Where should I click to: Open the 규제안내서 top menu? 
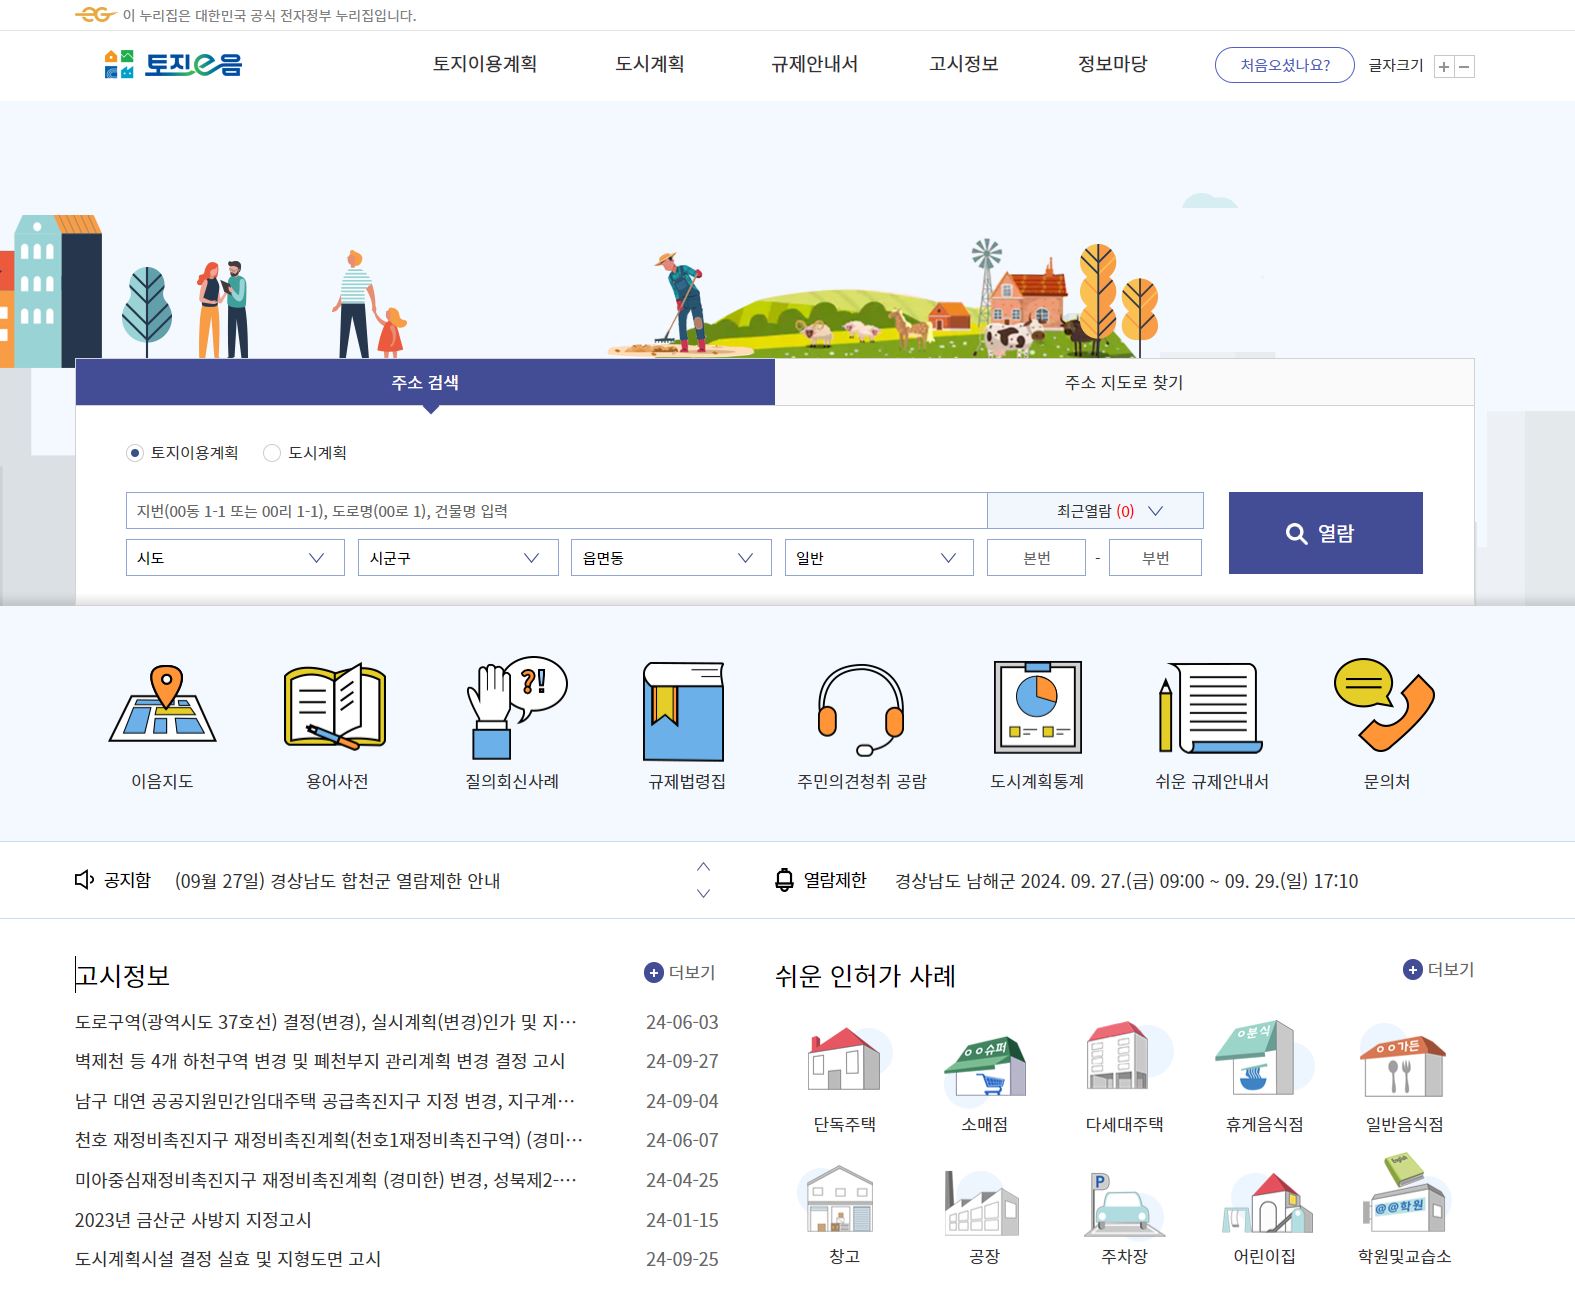pos(814,64)
